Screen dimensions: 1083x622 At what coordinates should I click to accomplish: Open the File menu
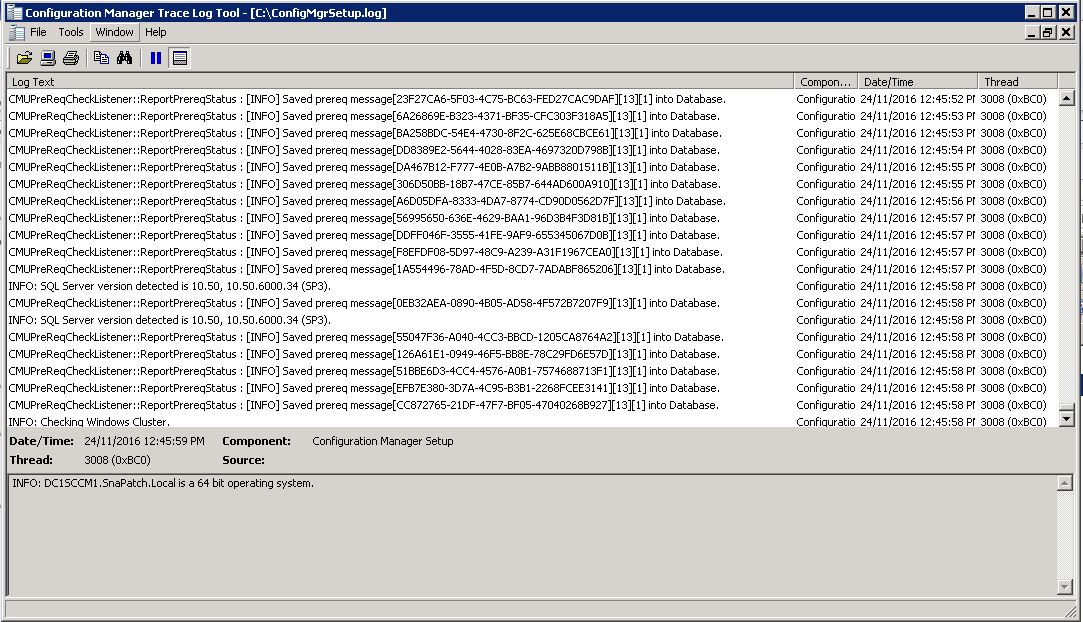[x=38, y=32]
